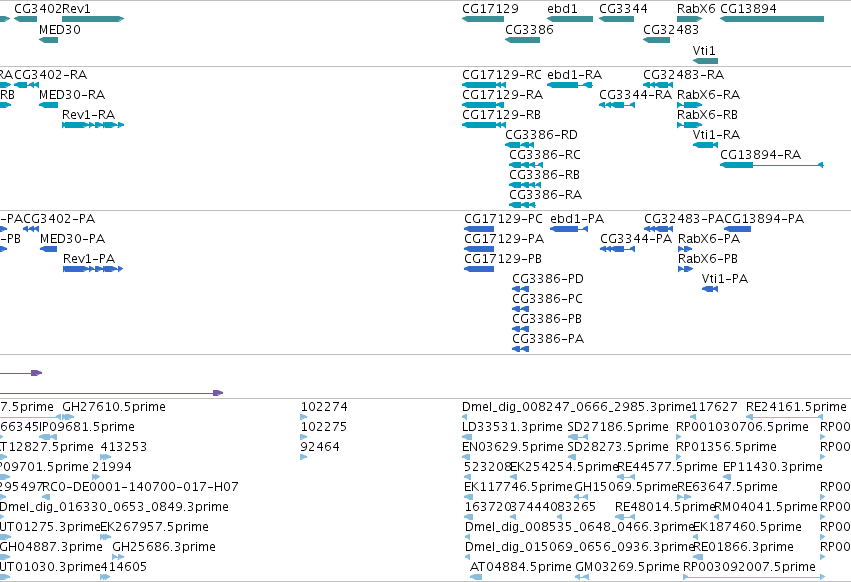Viewport: 851px width, 582px height.
Task: Click EST entry 102274
Action: 324,407
